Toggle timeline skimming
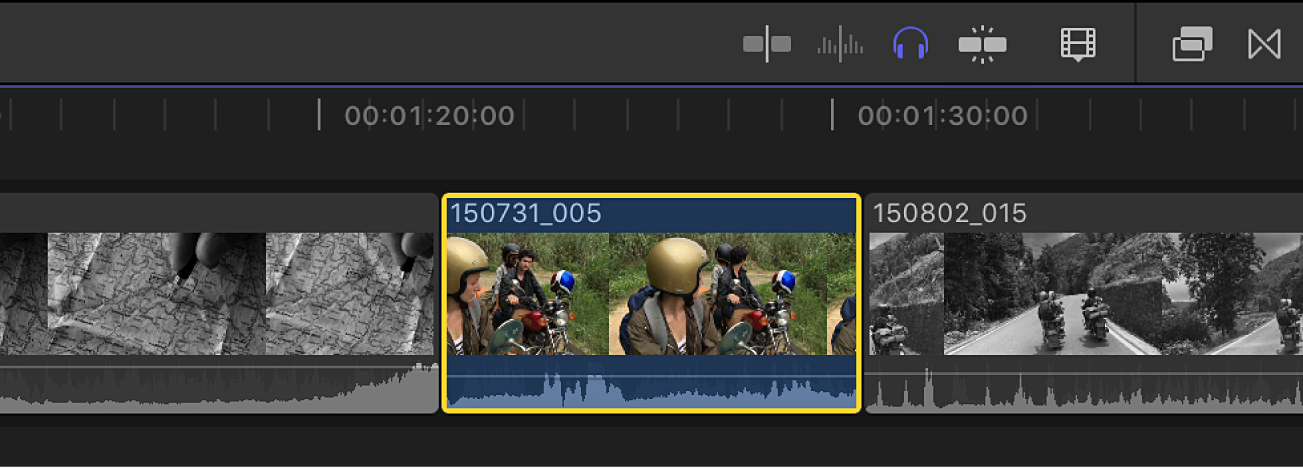 [767, 44]
